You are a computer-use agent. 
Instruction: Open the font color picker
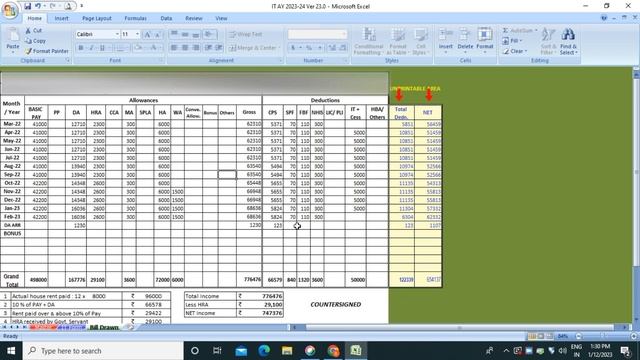pos(160,48)
